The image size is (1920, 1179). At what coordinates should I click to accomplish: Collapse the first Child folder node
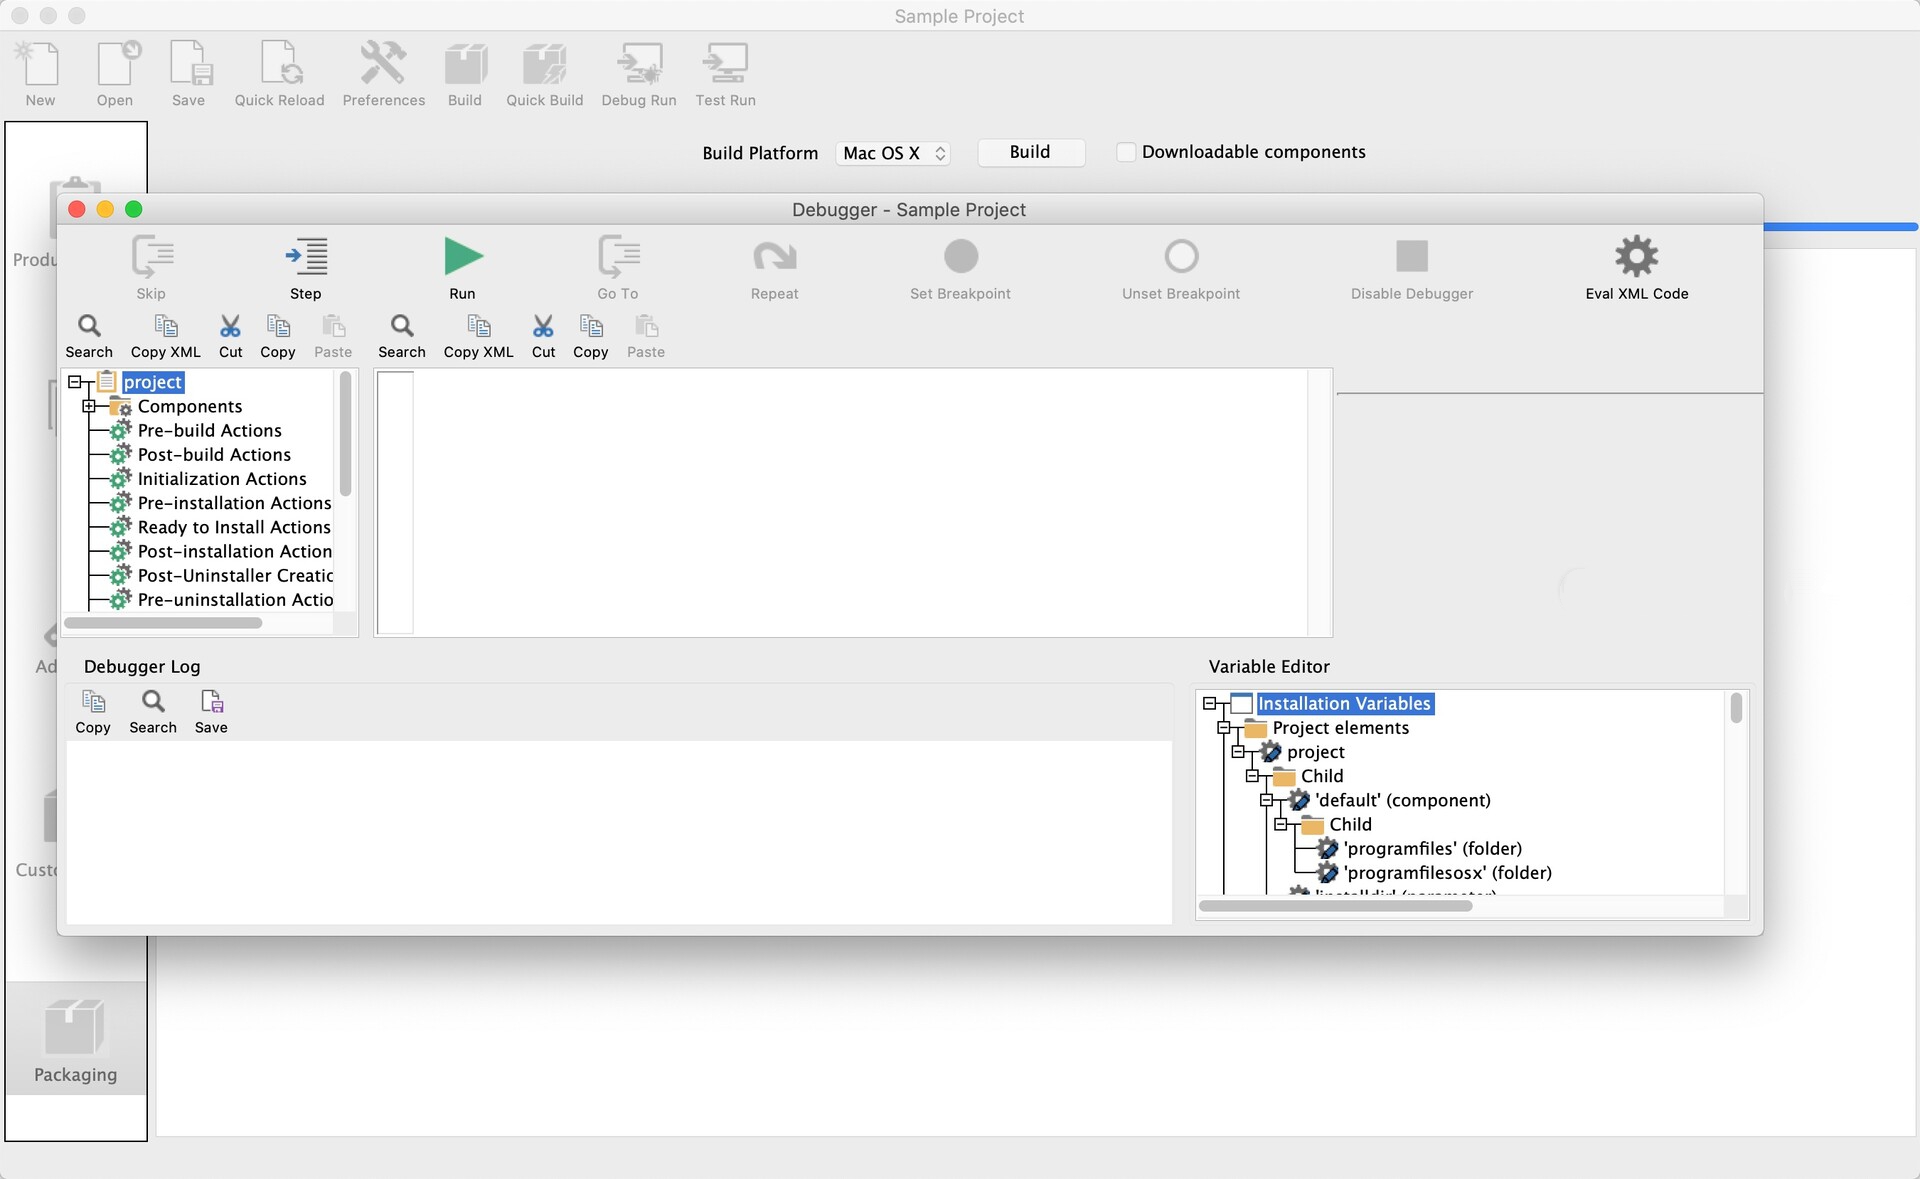(1252, 776)
